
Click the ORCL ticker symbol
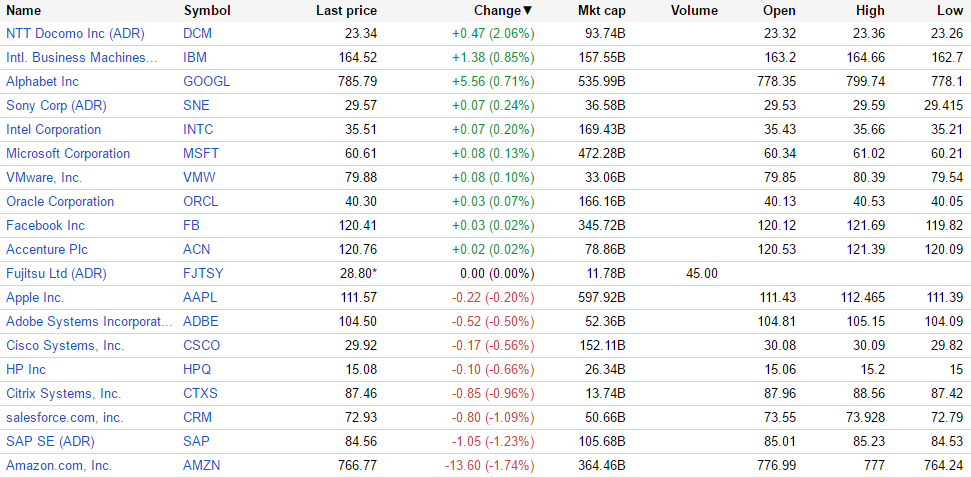pyautogui.click(x=201, y=201)
